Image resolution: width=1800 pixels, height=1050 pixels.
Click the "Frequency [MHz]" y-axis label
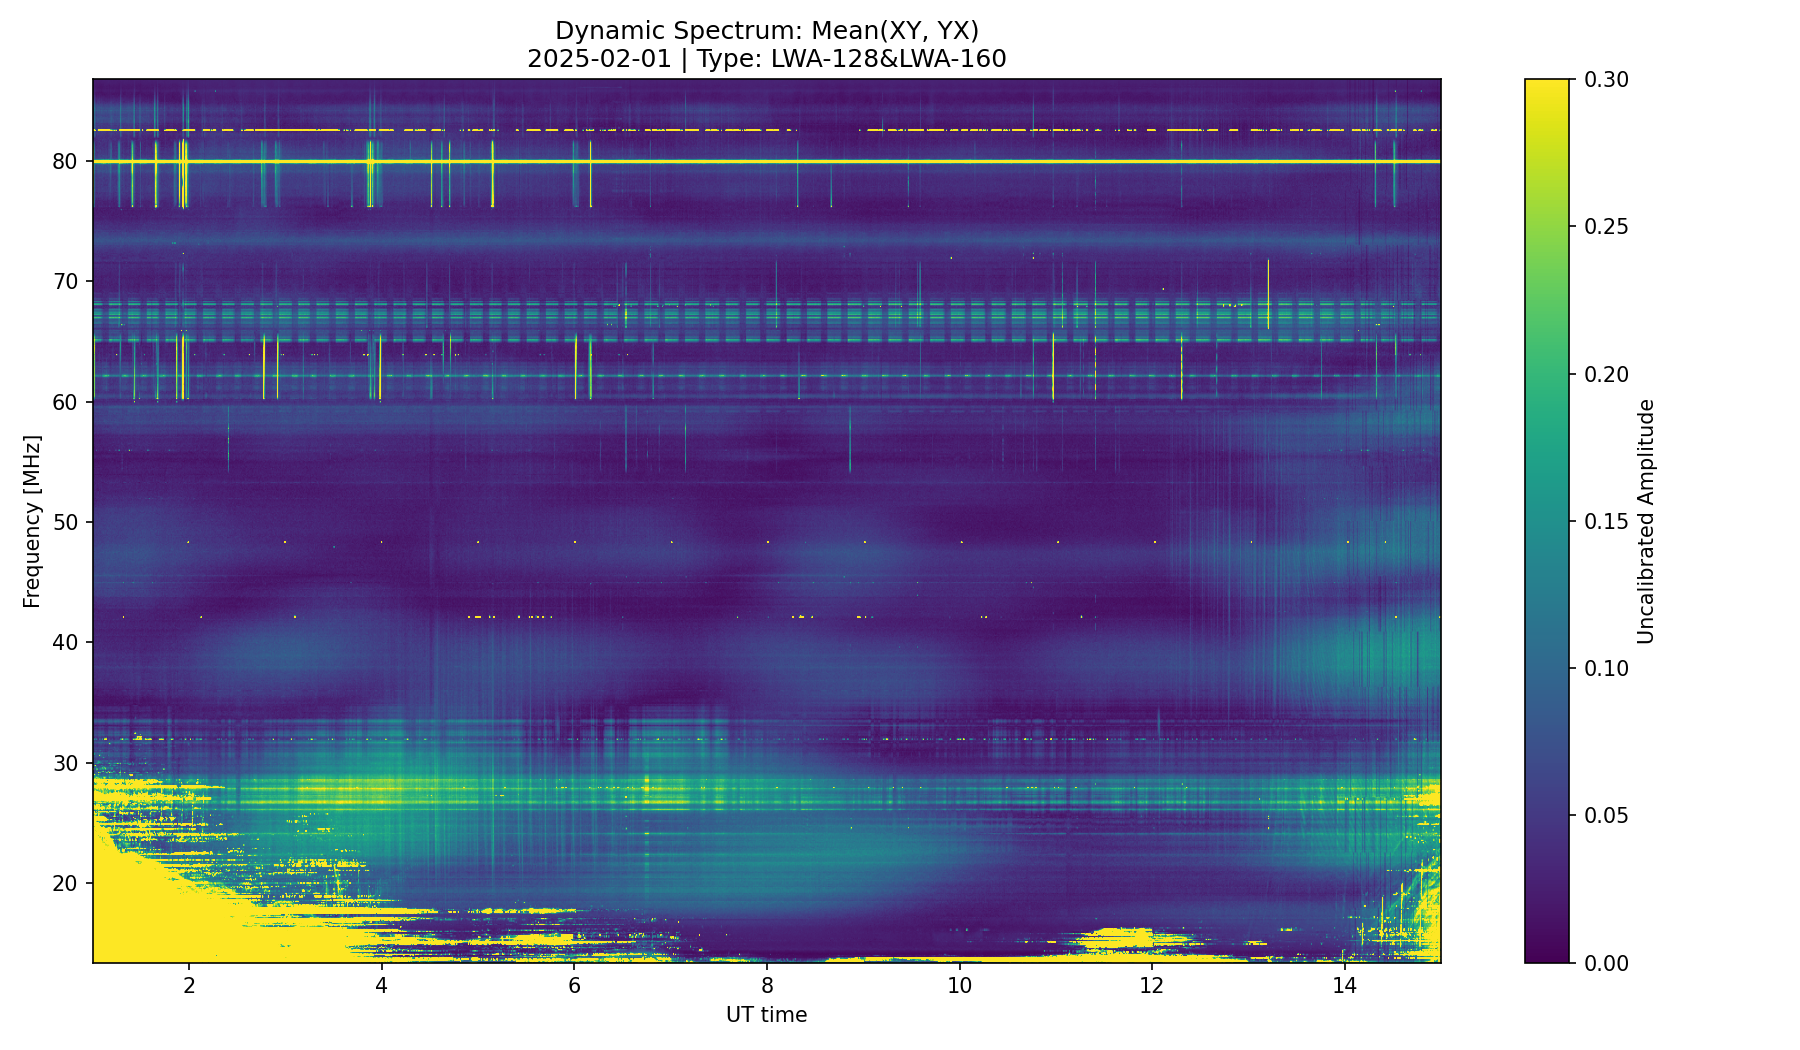pos(32,521)
